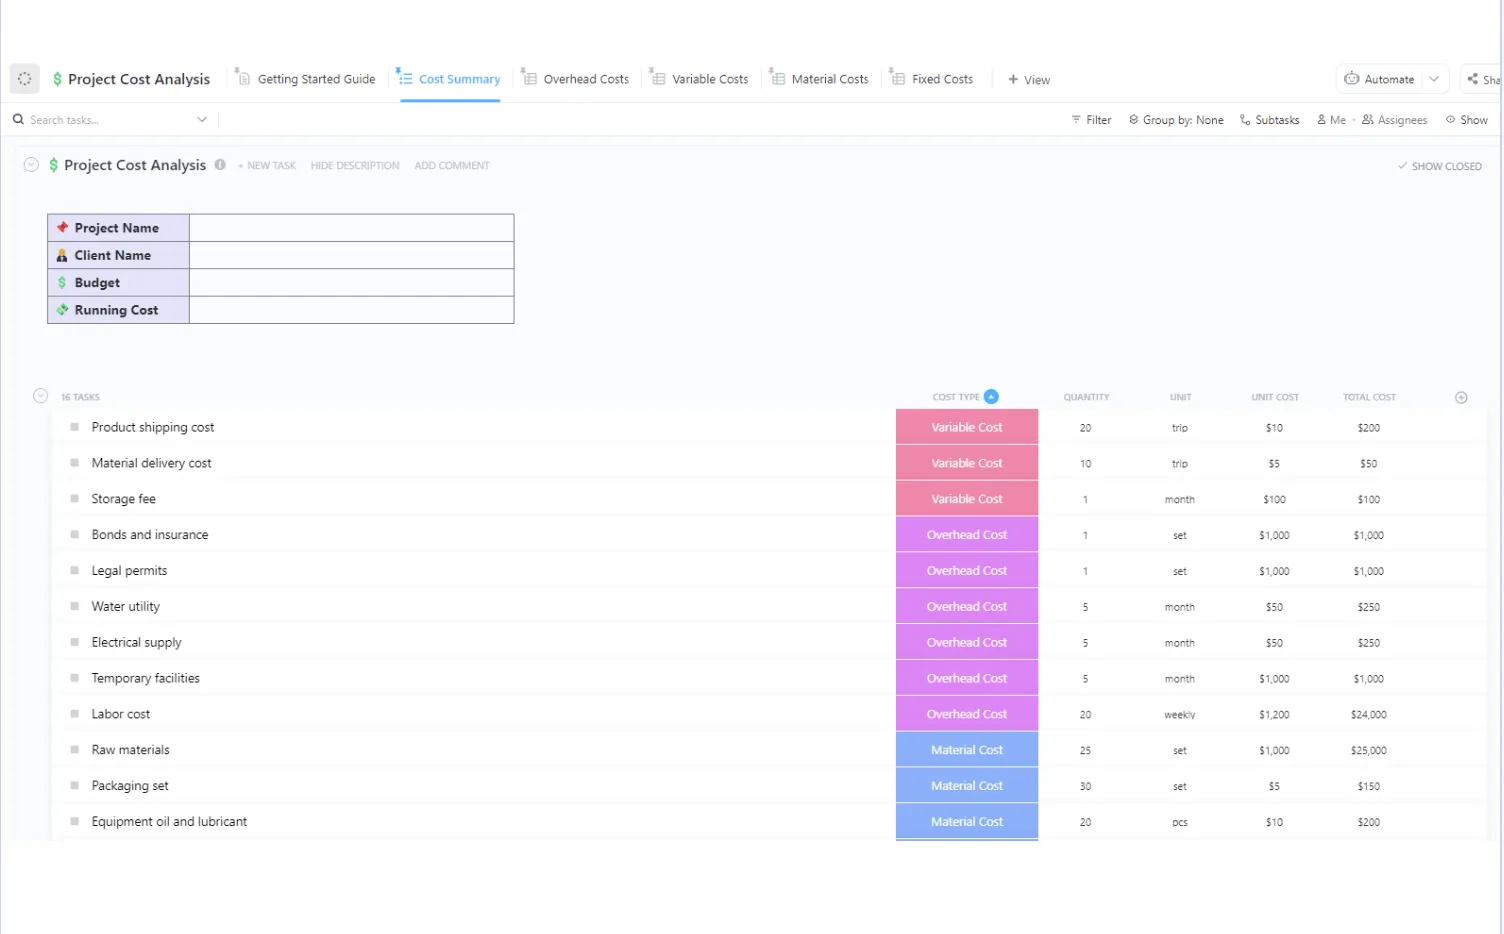
Task: Click status square of Electrical supply
Action: point(74,643)
